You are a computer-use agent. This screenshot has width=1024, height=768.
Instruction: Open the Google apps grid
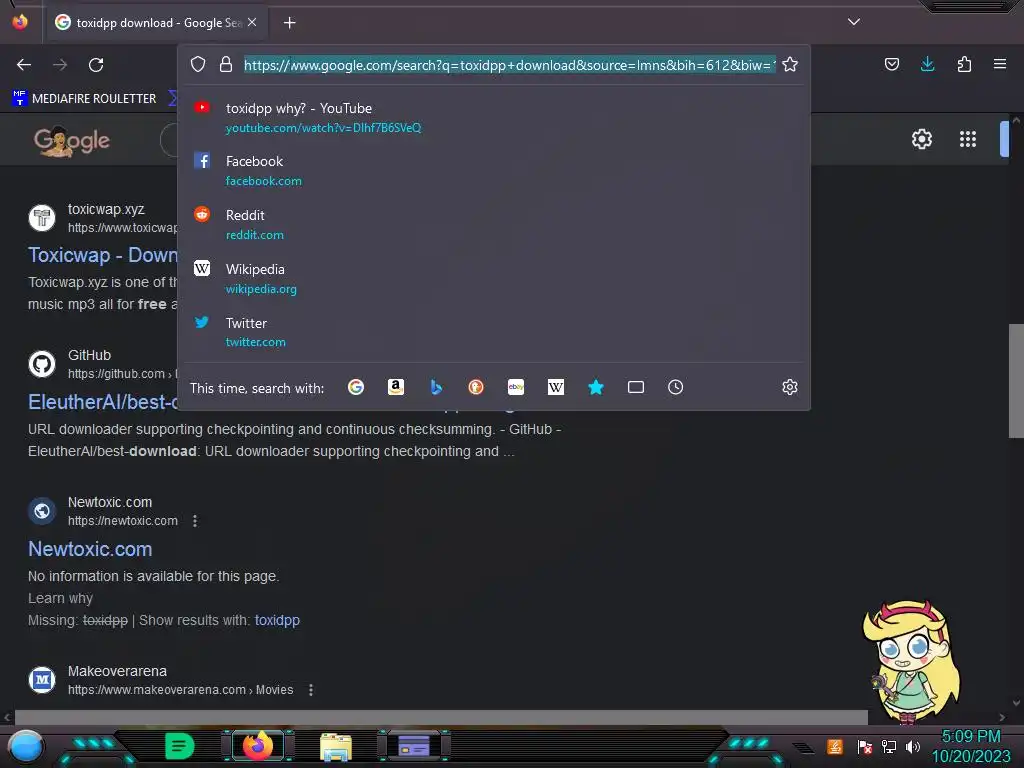967,139
